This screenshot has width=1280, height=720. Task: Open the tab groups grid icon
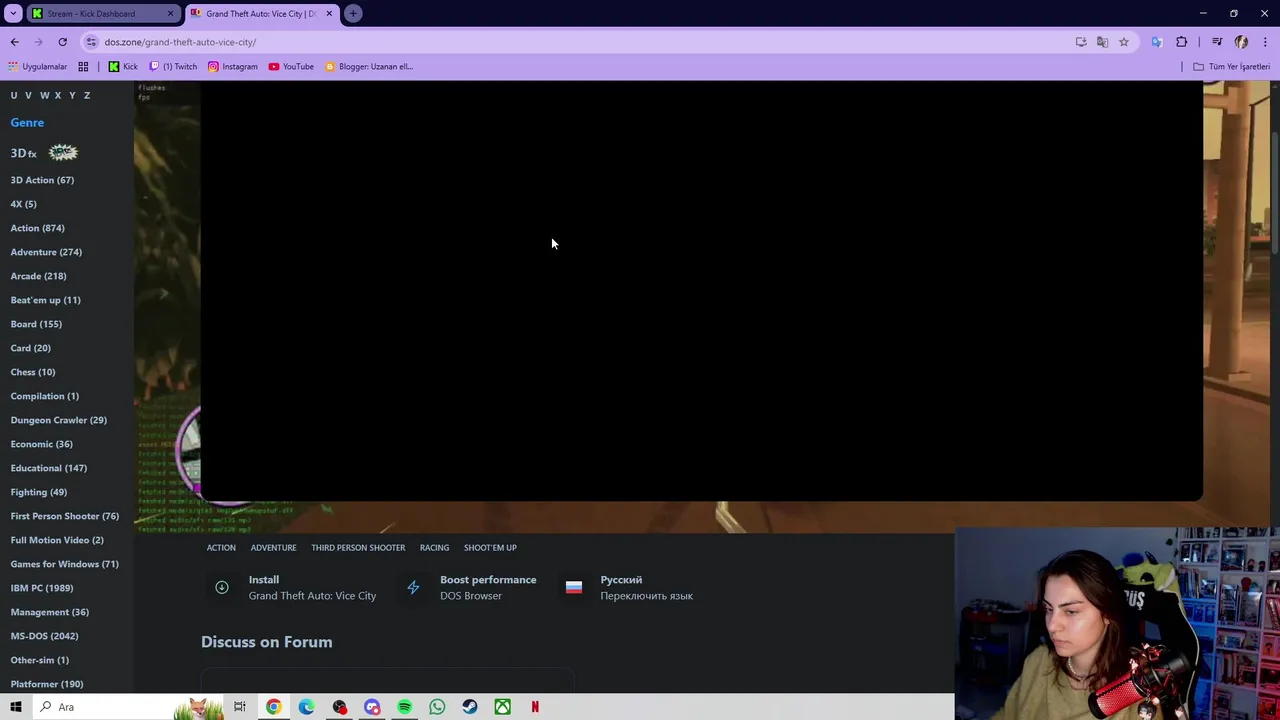point(83,66)
